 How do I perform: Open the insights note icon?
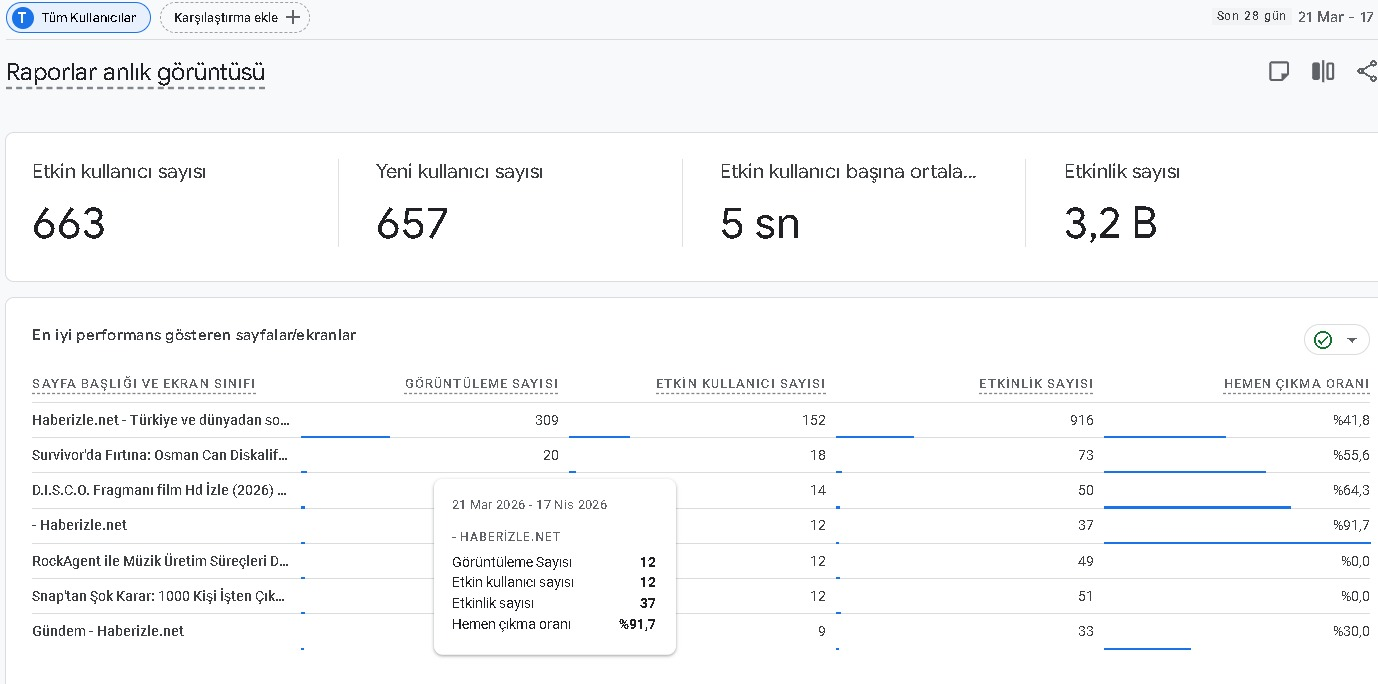[x=1278, y=71]
